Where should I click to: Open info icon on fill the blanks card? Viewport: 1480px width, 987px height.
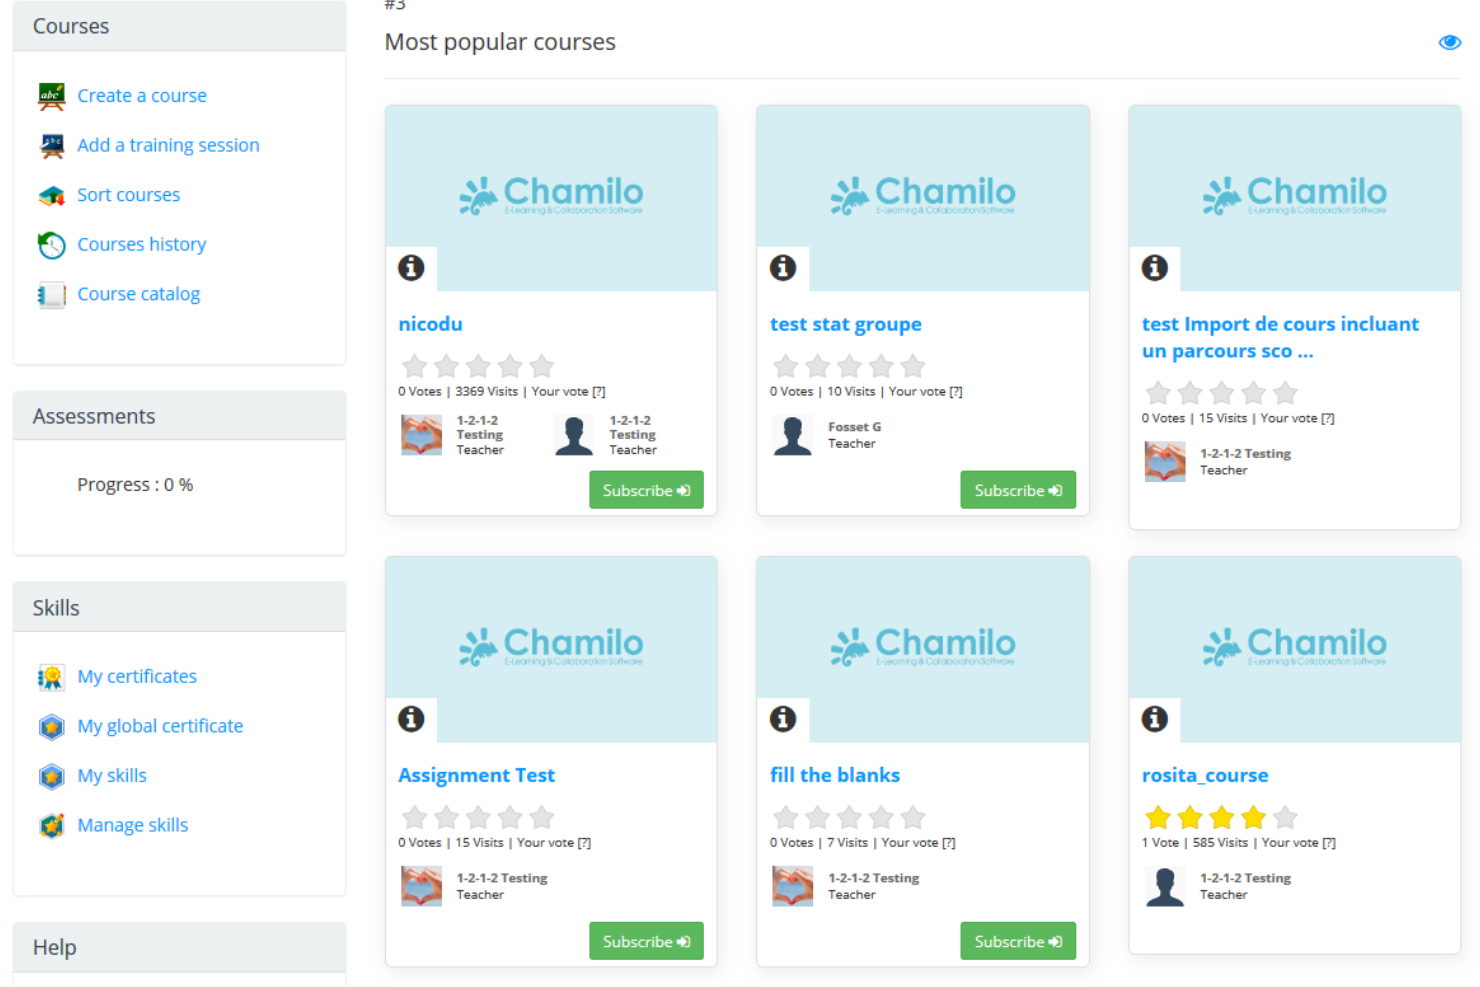click(783, 719)
